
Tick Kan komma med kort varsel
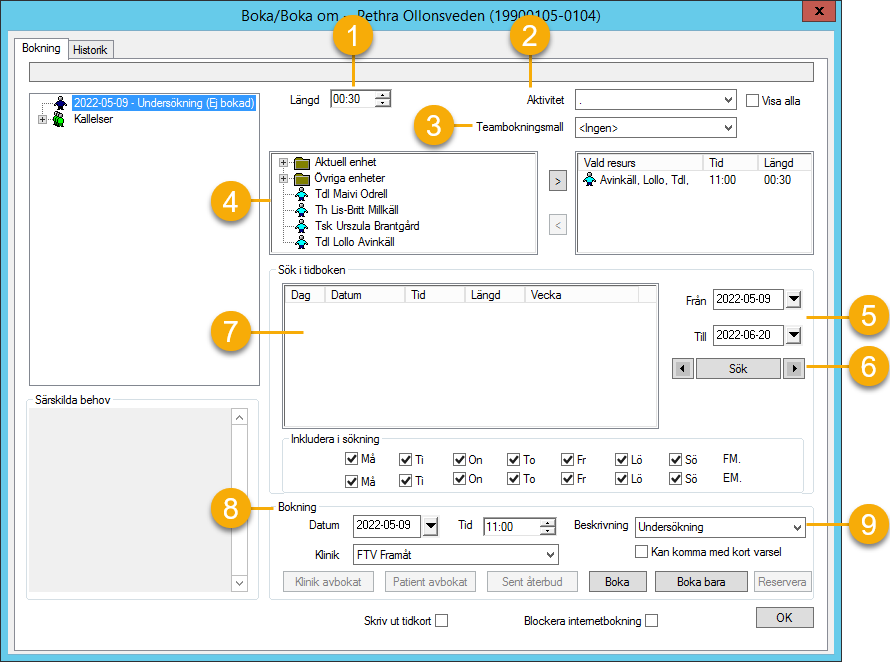pyautogui.click(x=642, y=552)
